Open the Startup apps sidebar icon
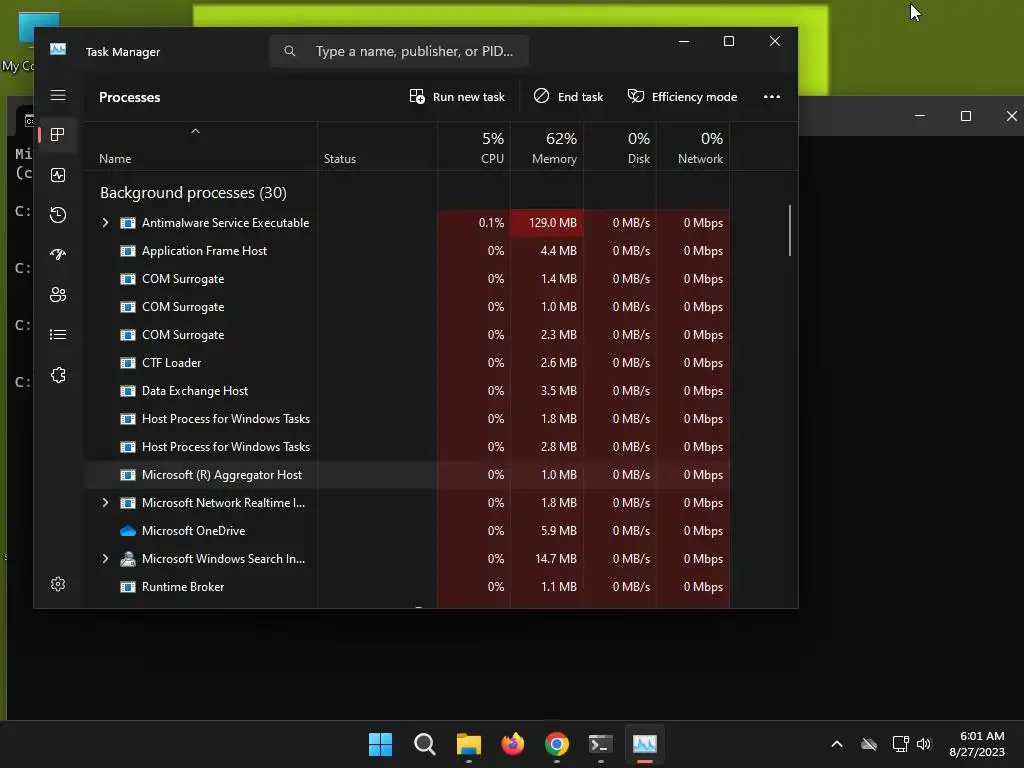This screenshot has width=1024, height=768. pyautogui.click(x=58, y=255)
